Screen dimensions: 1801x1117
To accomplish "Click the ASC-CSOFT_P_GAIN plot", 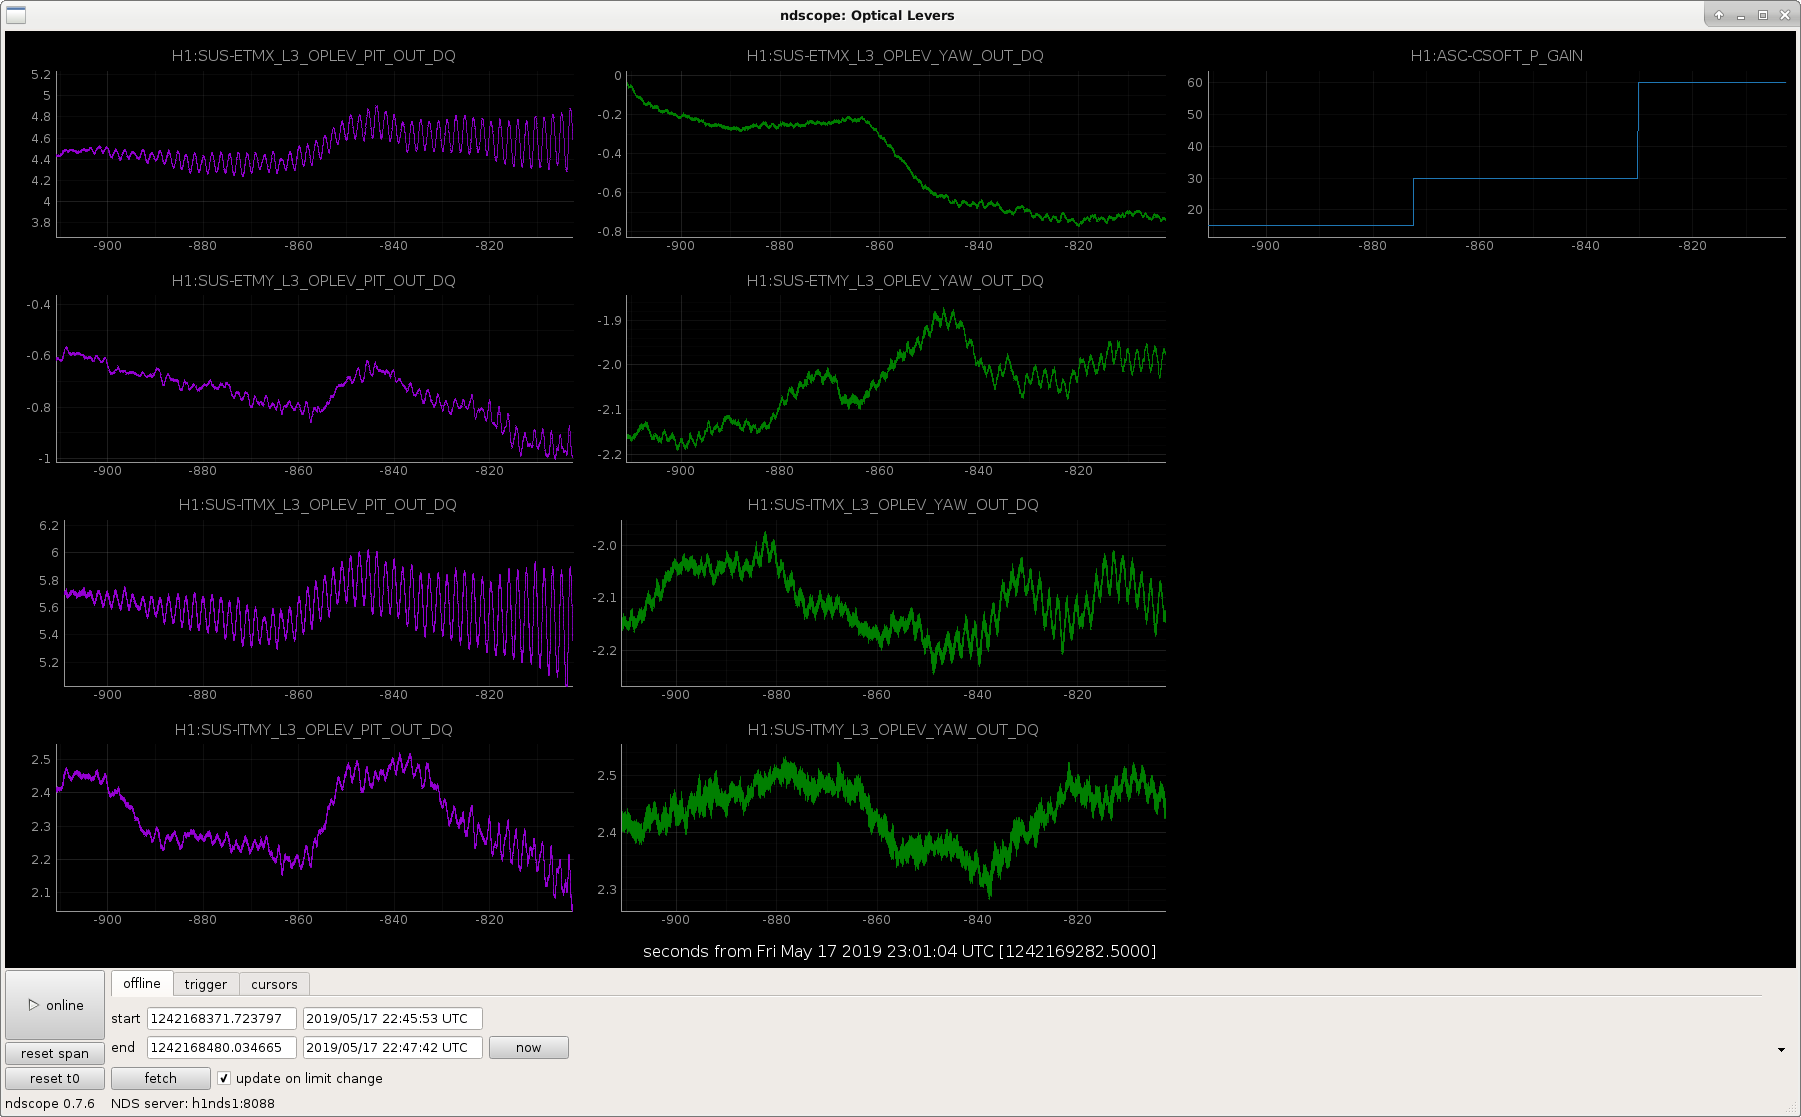I will pos(1497,154).
